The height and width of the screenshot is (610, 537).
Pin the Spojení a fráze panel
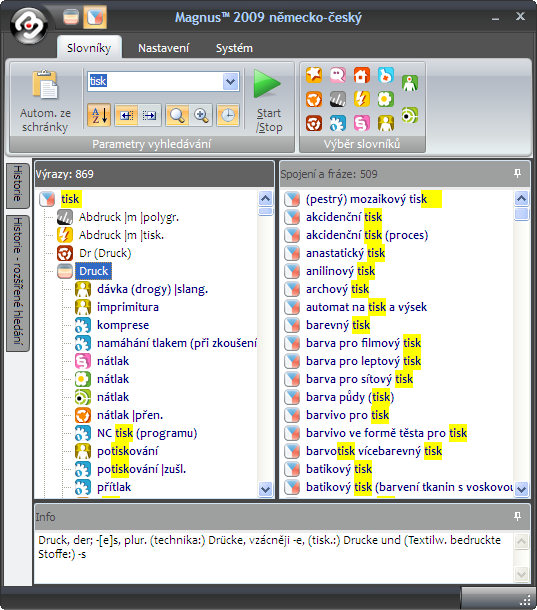pos(518,174)
